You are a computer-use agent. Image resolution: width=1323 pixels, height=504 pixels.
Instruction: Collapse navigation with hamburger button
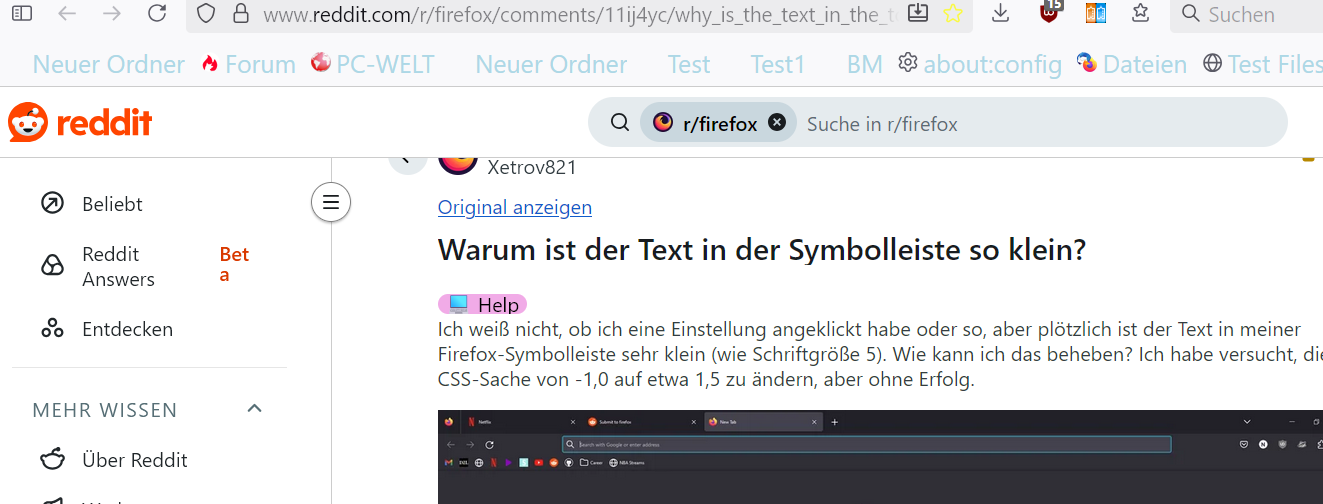pyautogui.click(x=331, y=203)
